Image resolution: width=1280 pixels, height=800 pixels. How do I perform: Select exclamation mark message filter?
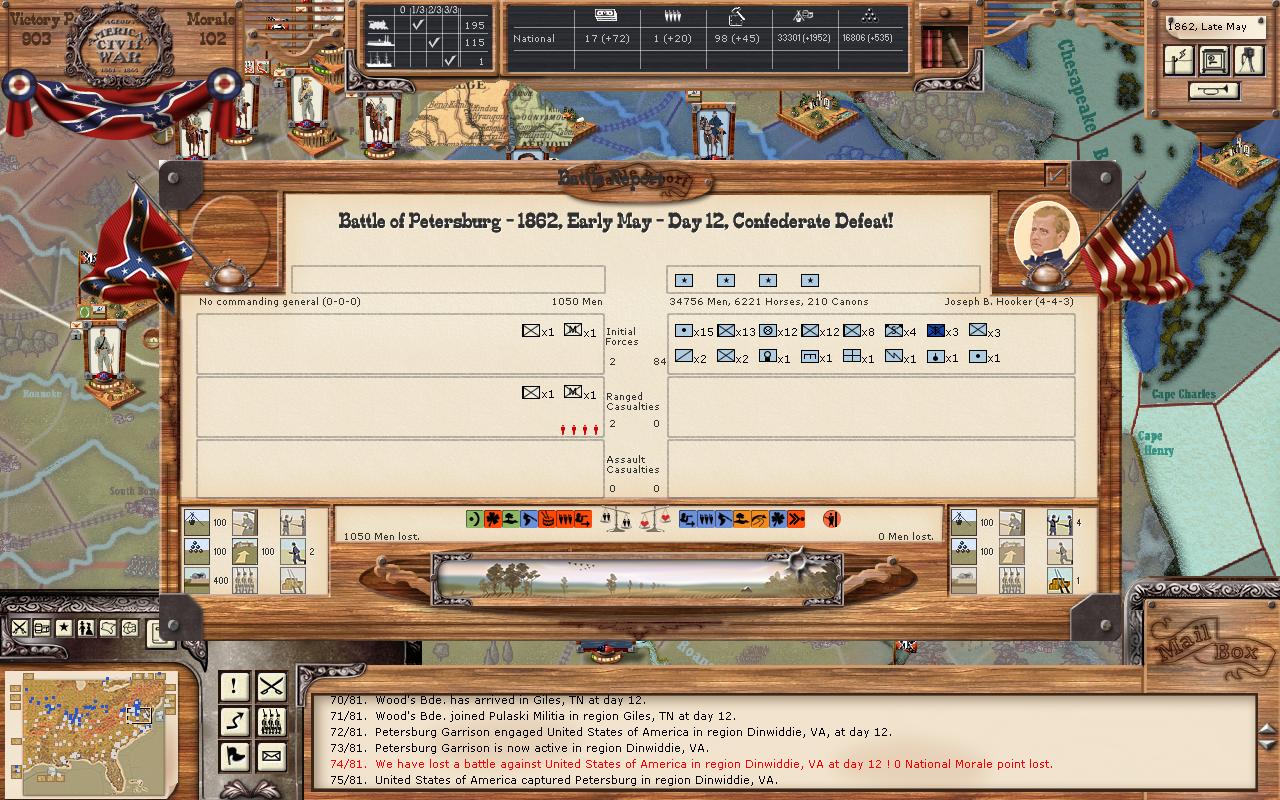pyautogui.click(x=234, y=686)
